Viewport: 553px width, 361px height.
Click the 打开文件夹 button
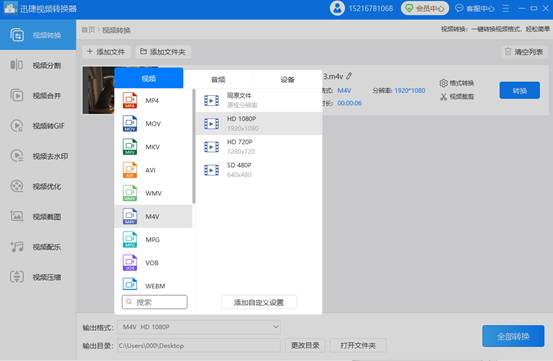point(358,345)
